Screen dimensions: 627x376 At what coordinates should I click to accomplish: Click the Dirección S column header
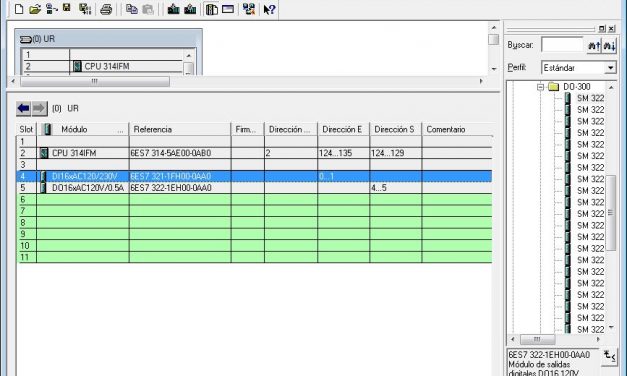[x=396, y=129]
